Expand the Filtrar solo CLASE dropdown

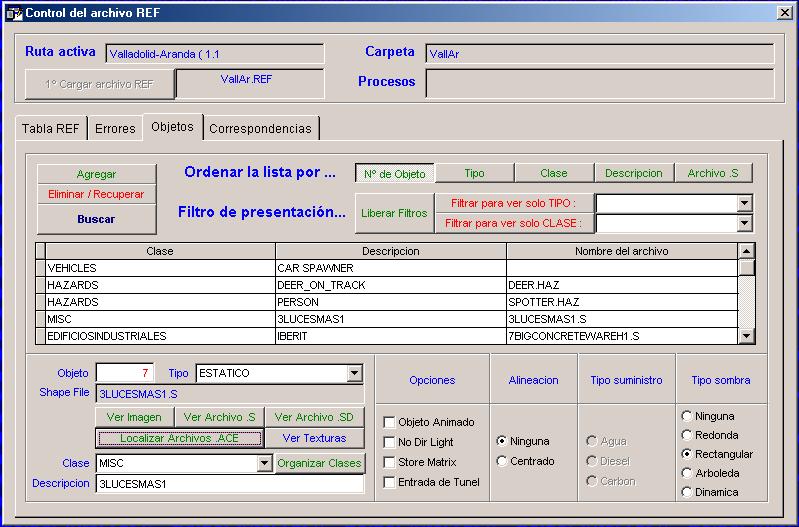pyautogui.click(x=744, y=223)
